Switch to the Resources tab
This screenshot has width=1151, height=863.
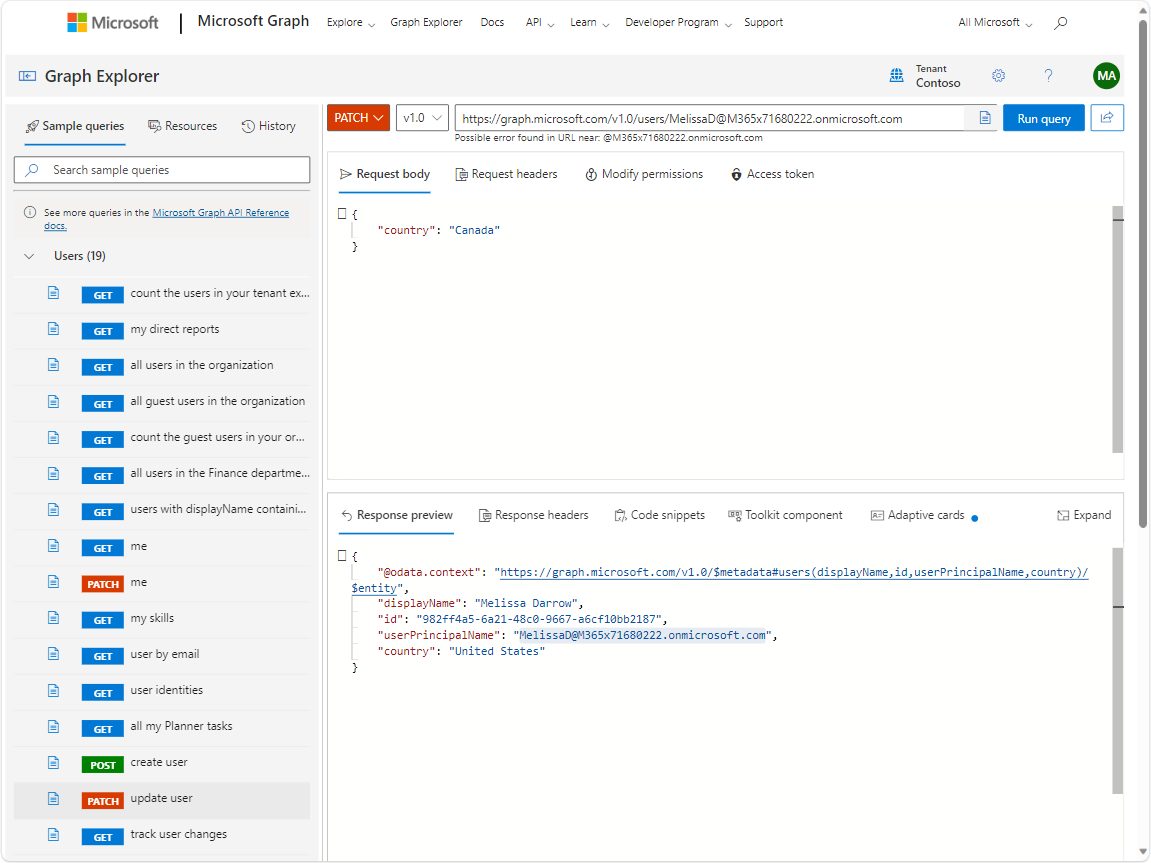tap(183, 126)
